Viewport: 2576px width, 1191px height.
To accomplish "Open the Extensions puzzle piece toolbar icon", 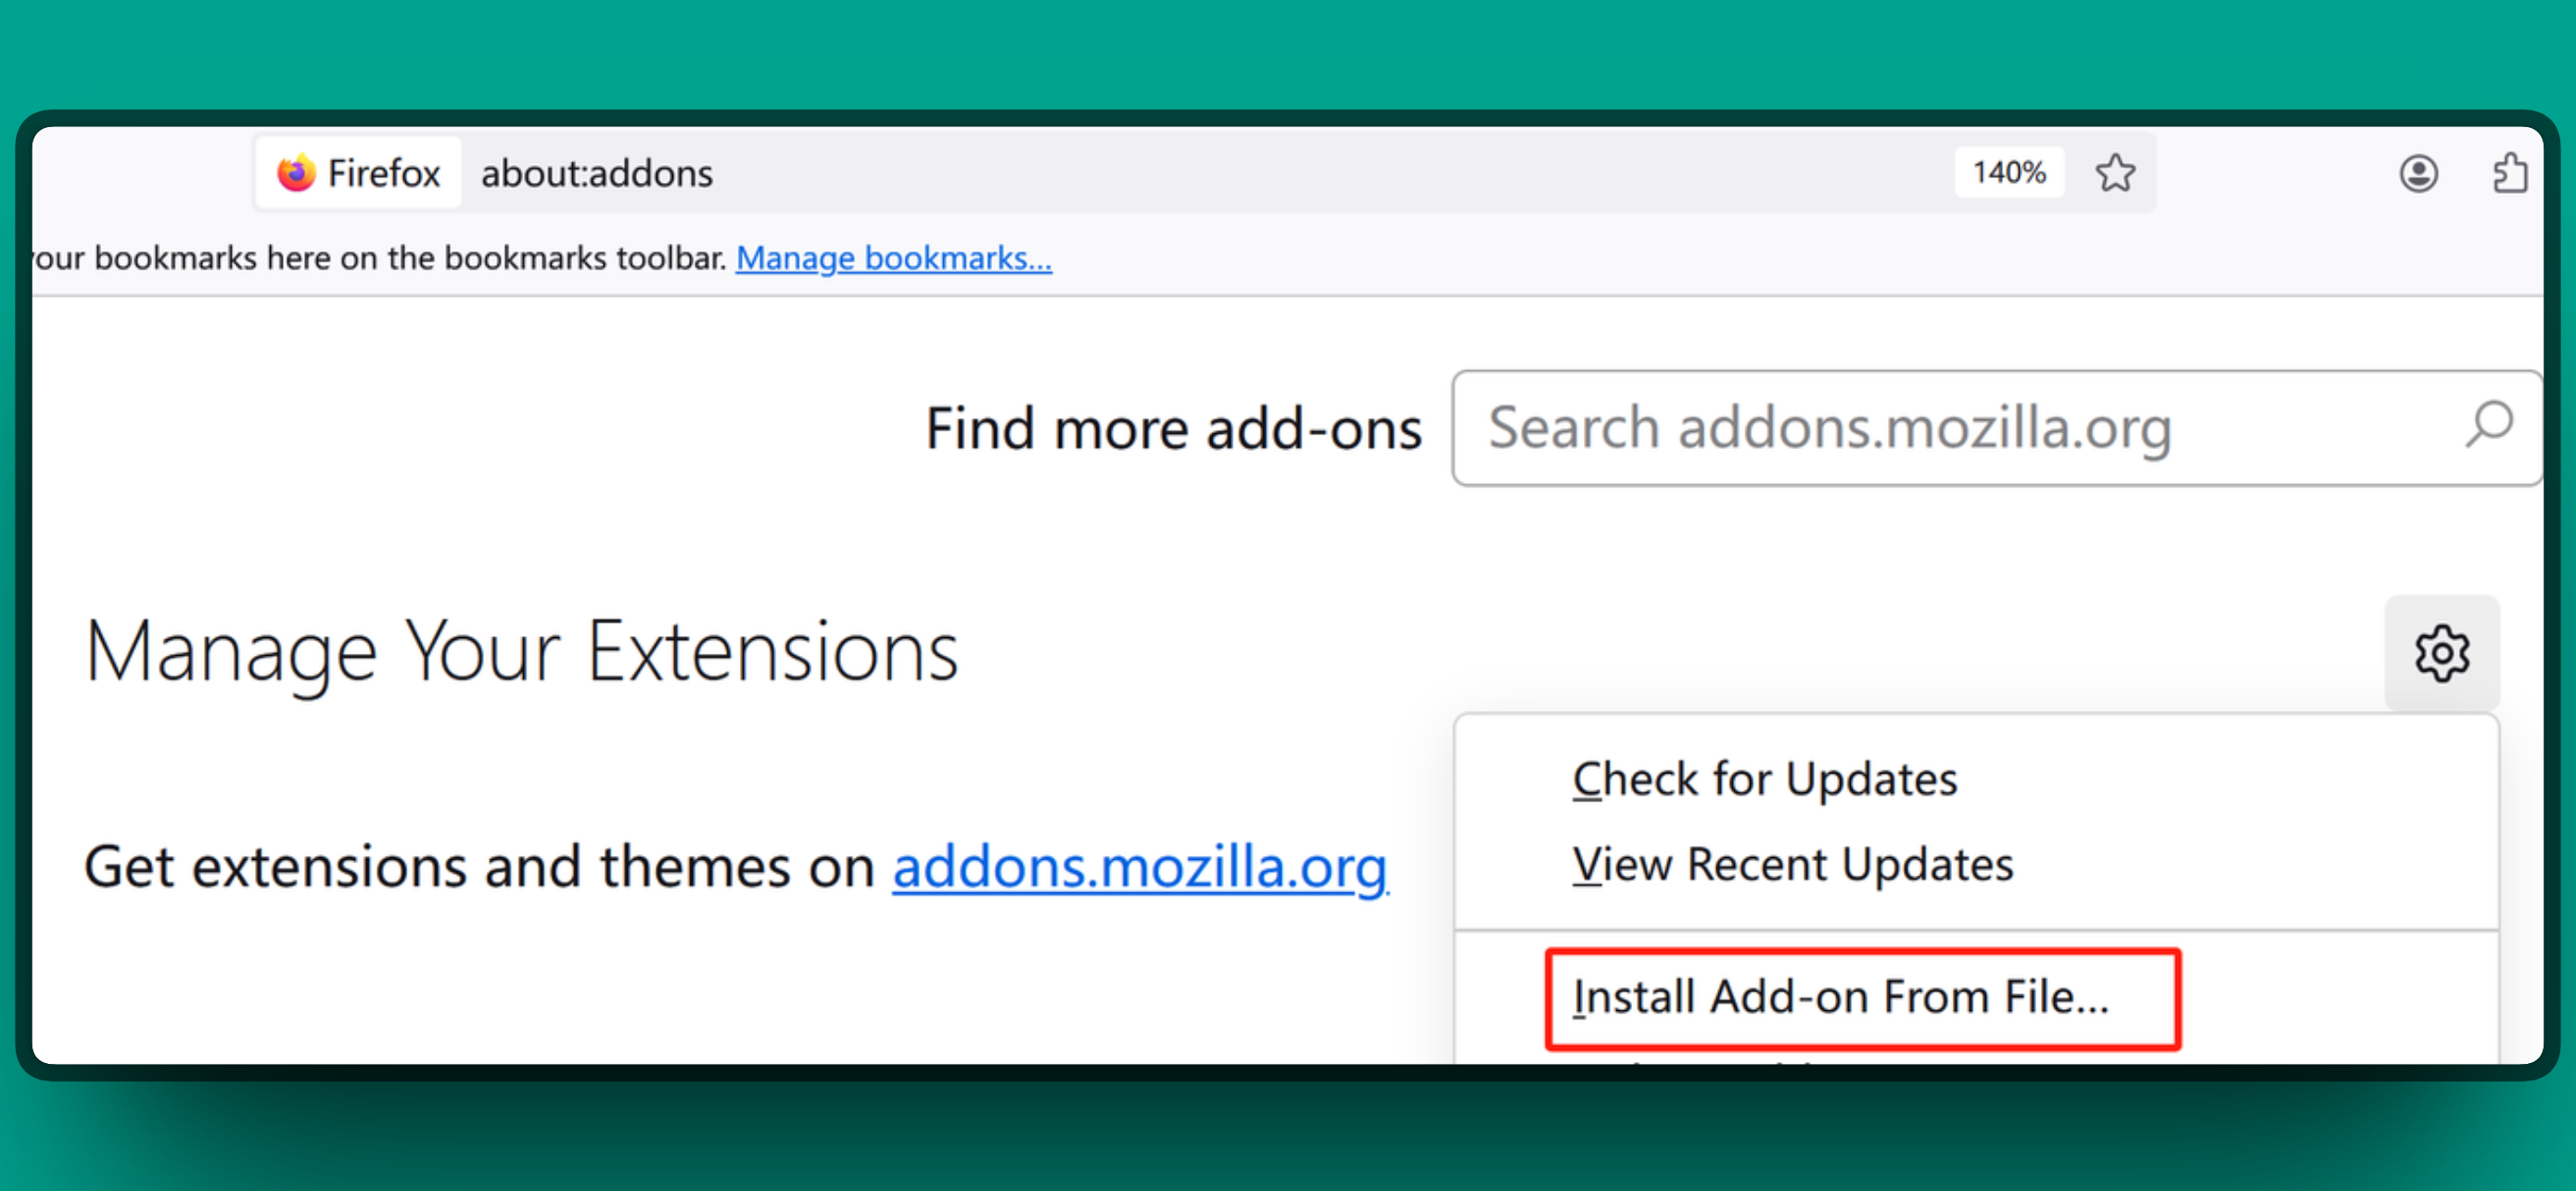I will (2508, 173).
